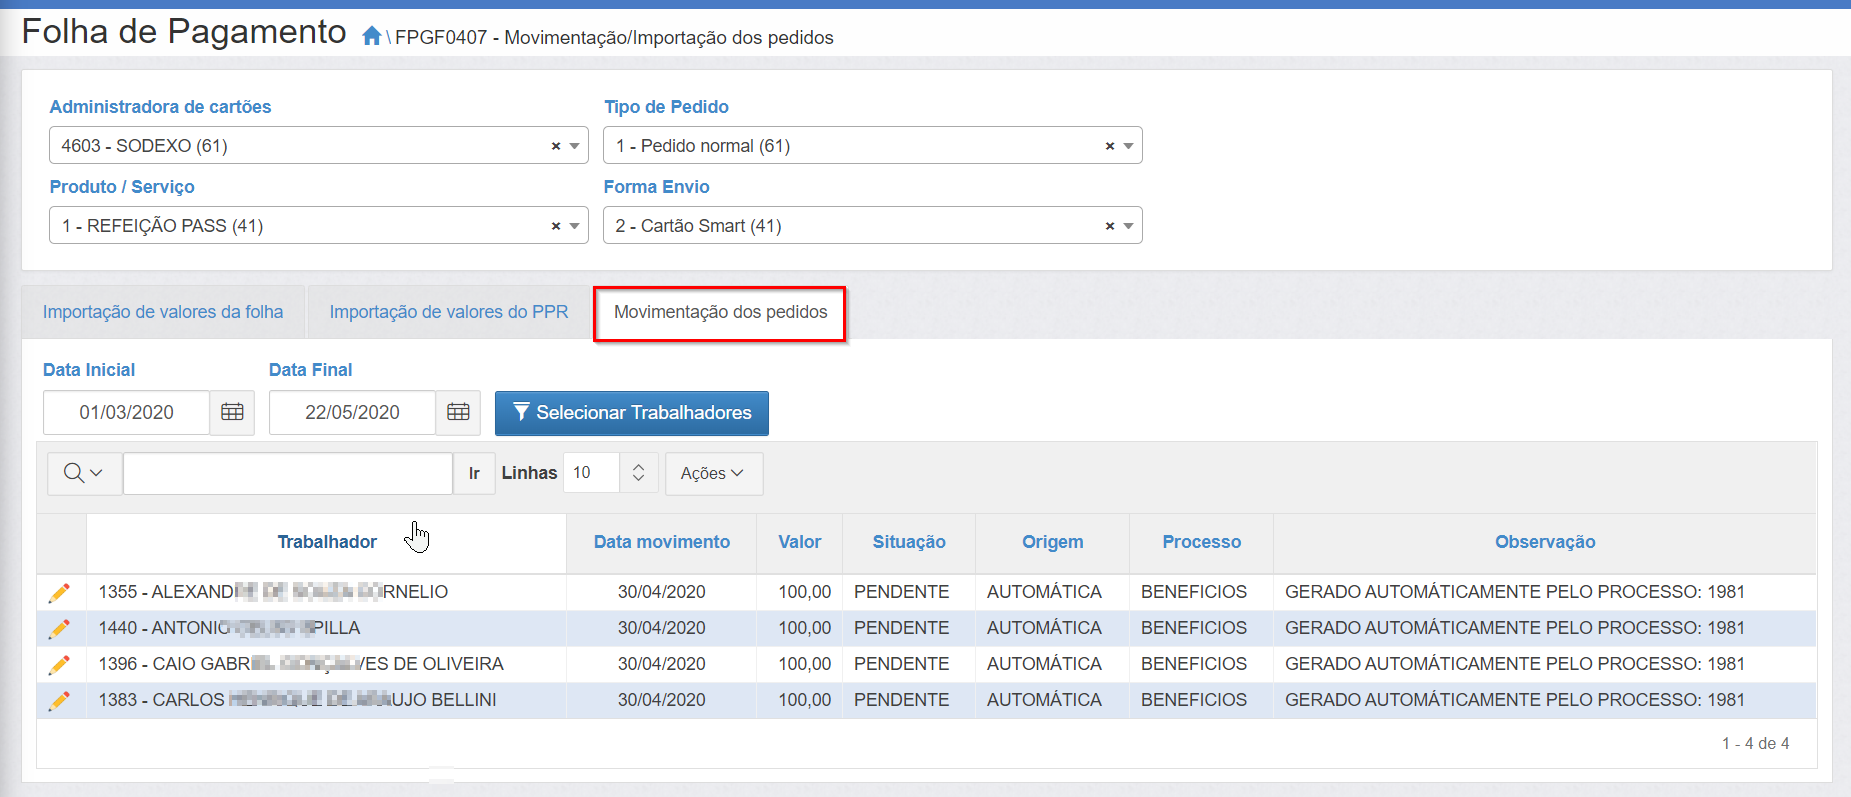Clear the Produto / Serviço selection
Screen dimensions: 1851x797
pyautogui.click(x=556, y=226)
